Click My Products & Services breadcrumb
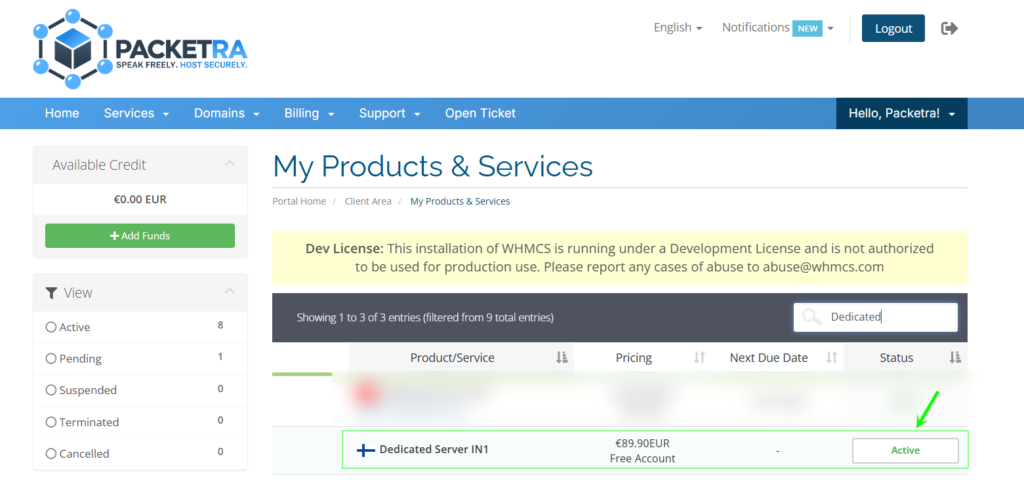This screenshot has height=480, width=1024. [x=460, y=201]
